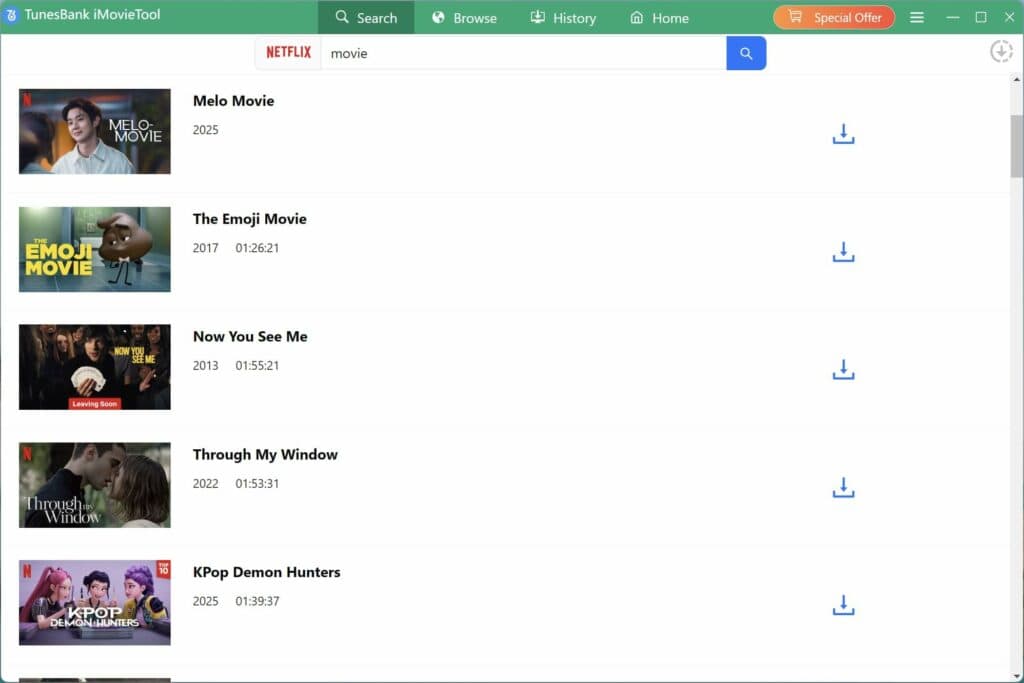This screenshot has height=683, width=1024.
Task: Download Melo Movie using its download icon
Action: click(843, 133)
